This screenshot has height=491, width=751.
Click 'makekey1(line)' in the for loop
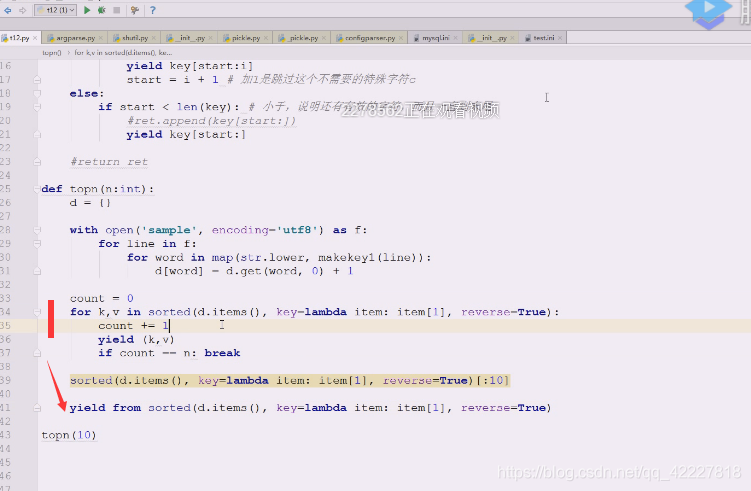point(371,258)
